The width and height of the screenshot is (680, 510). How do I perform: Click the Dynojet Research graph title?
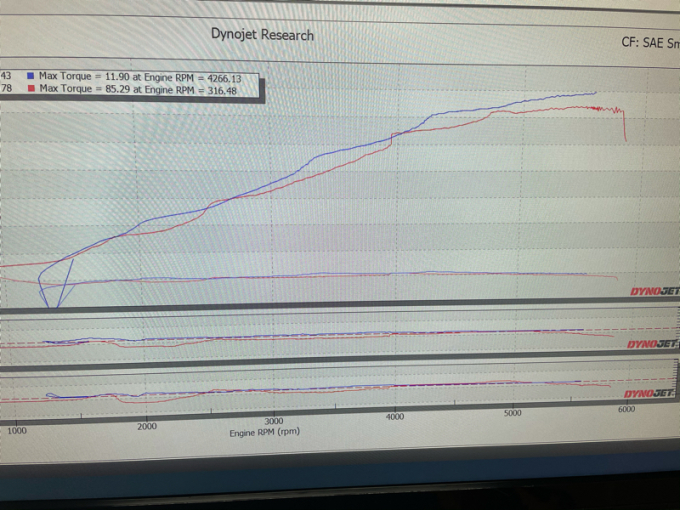[x=262, y=34]
